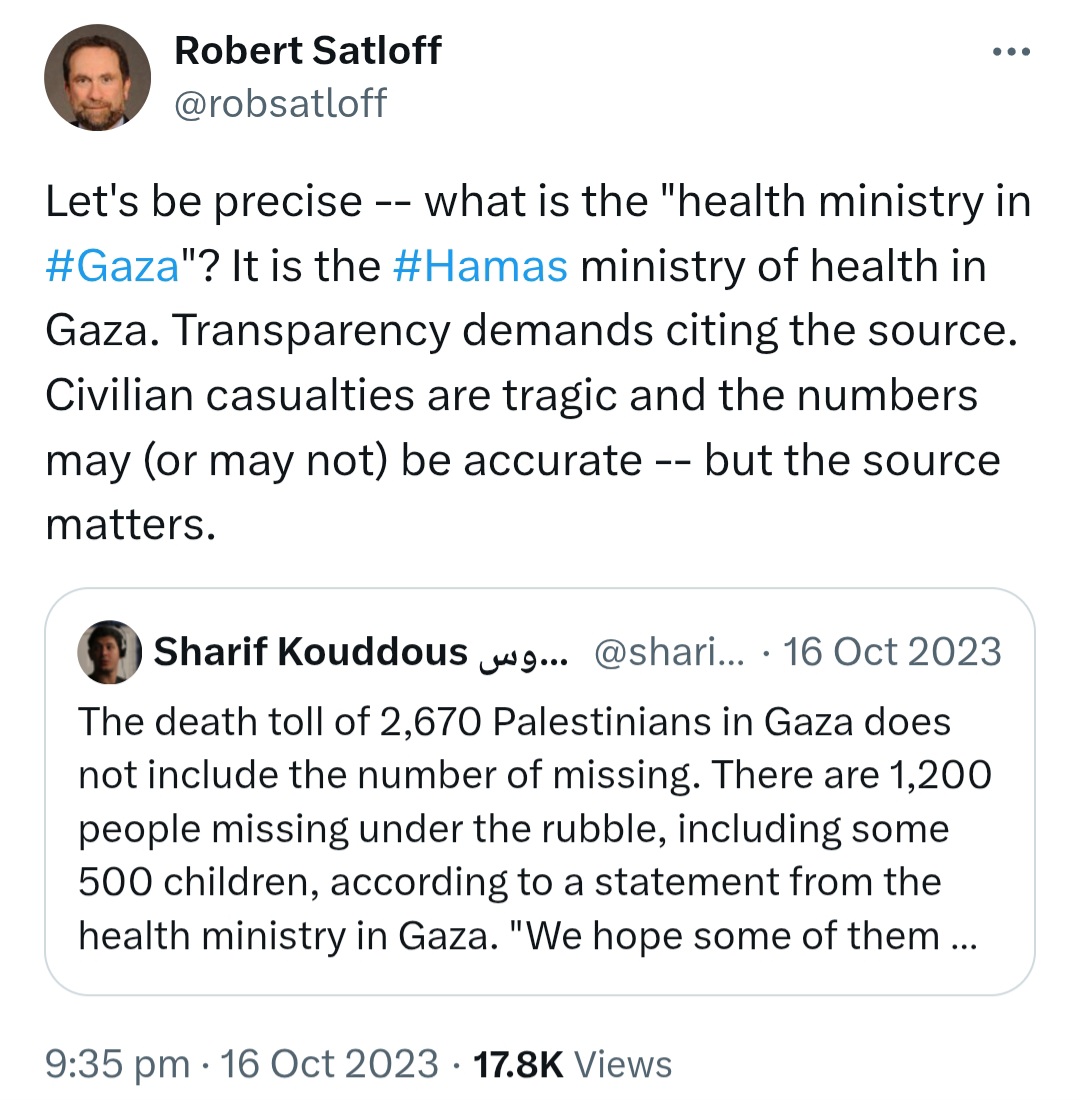Click the Sharif Kouddous author name
This screenshot has height=1103, width=1080.
[311, 652]
